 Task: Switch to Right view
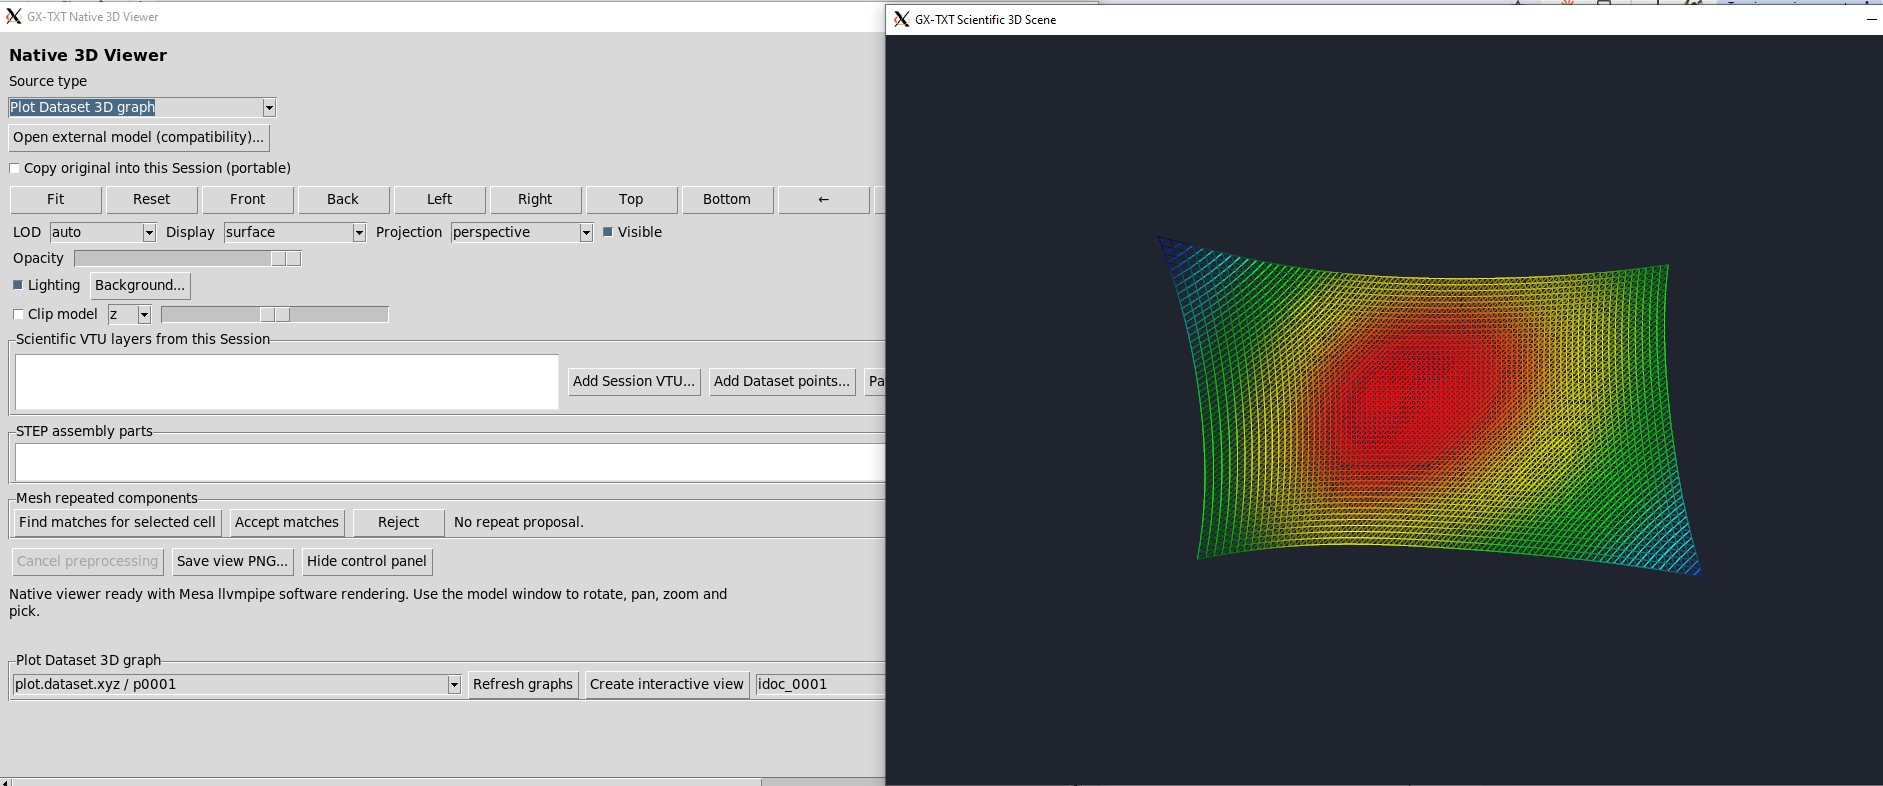tap(535, 200)
